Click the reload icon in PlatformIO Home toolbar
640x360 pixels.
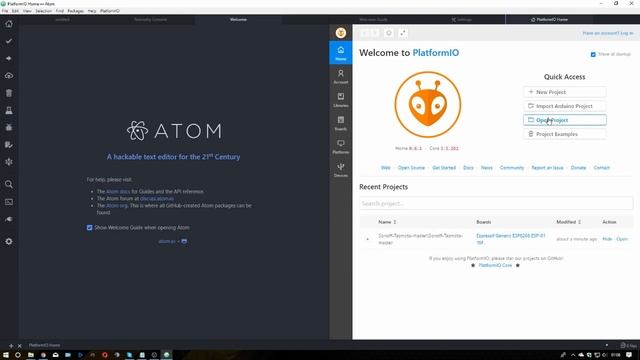pos(389,33)
